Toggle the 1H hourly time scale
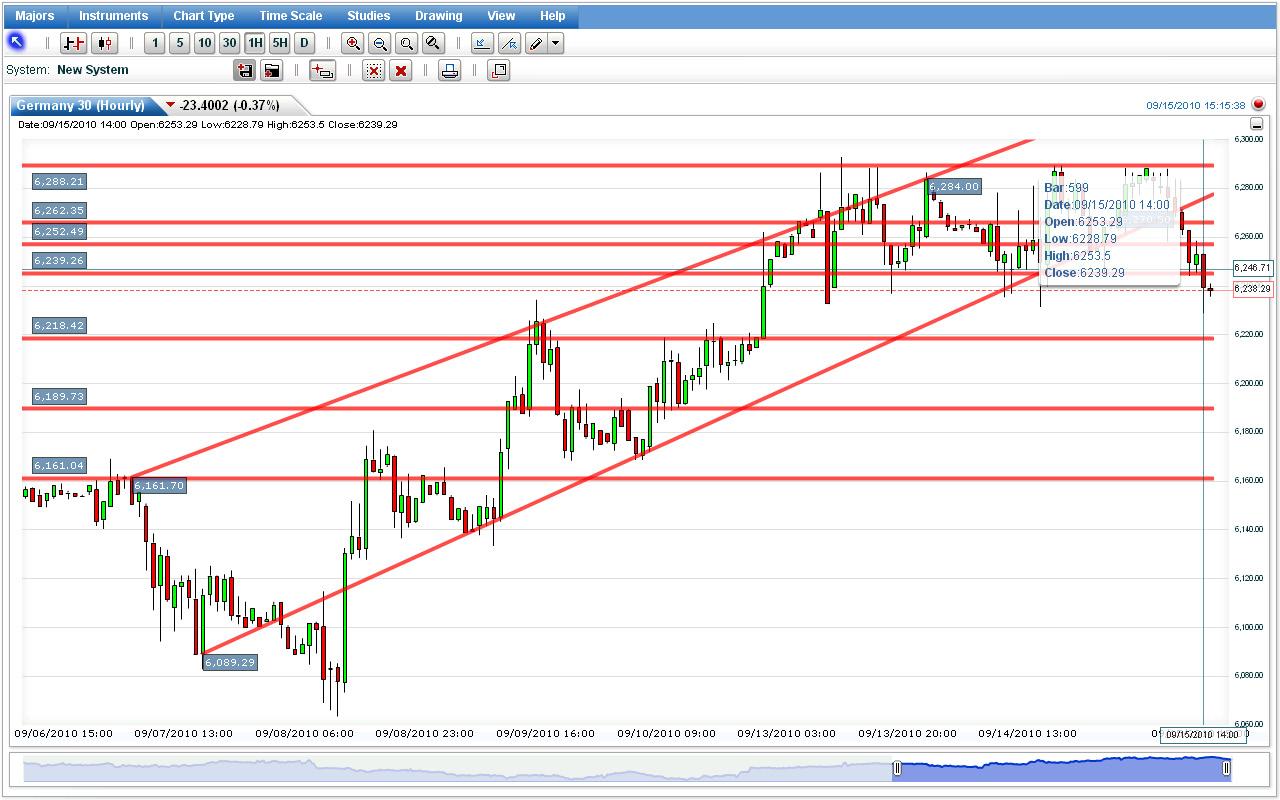The image size is (1280, 800). (254, 43)
